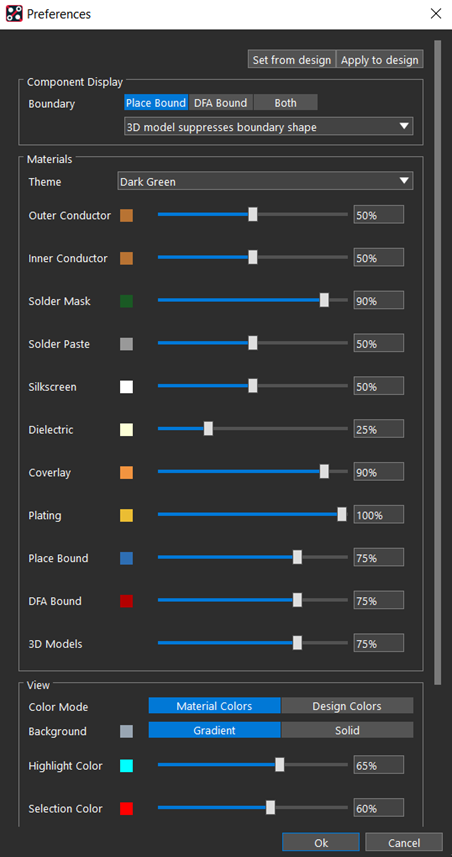Click the Plating yellow color swatch

pyautogui.click(x=126, y=515)
